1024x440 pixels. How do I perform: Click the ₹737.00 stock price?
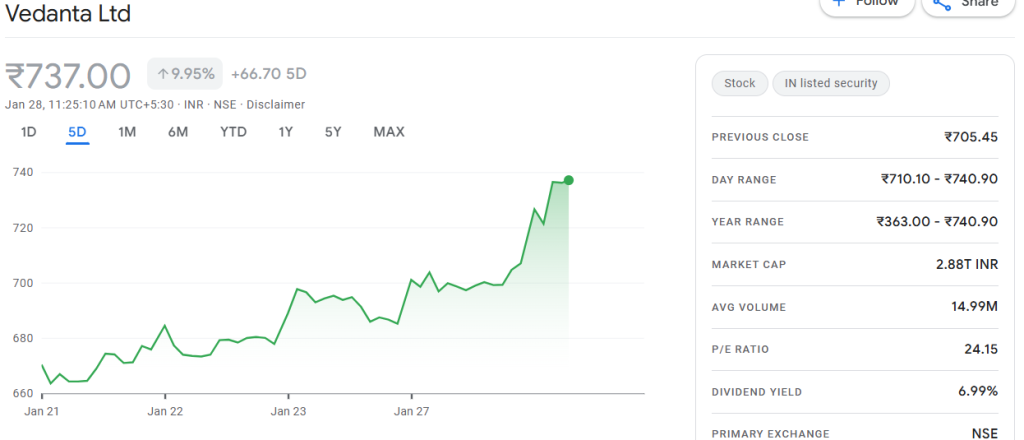pos(69,76)
